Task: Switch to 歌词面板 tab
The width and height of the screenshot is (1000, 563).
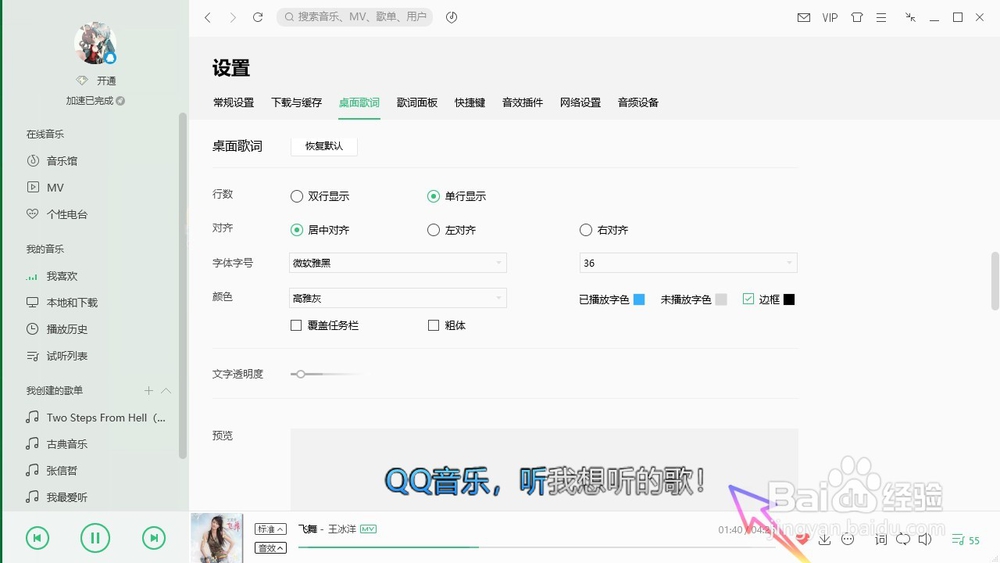Action: (x=417, y=103)
